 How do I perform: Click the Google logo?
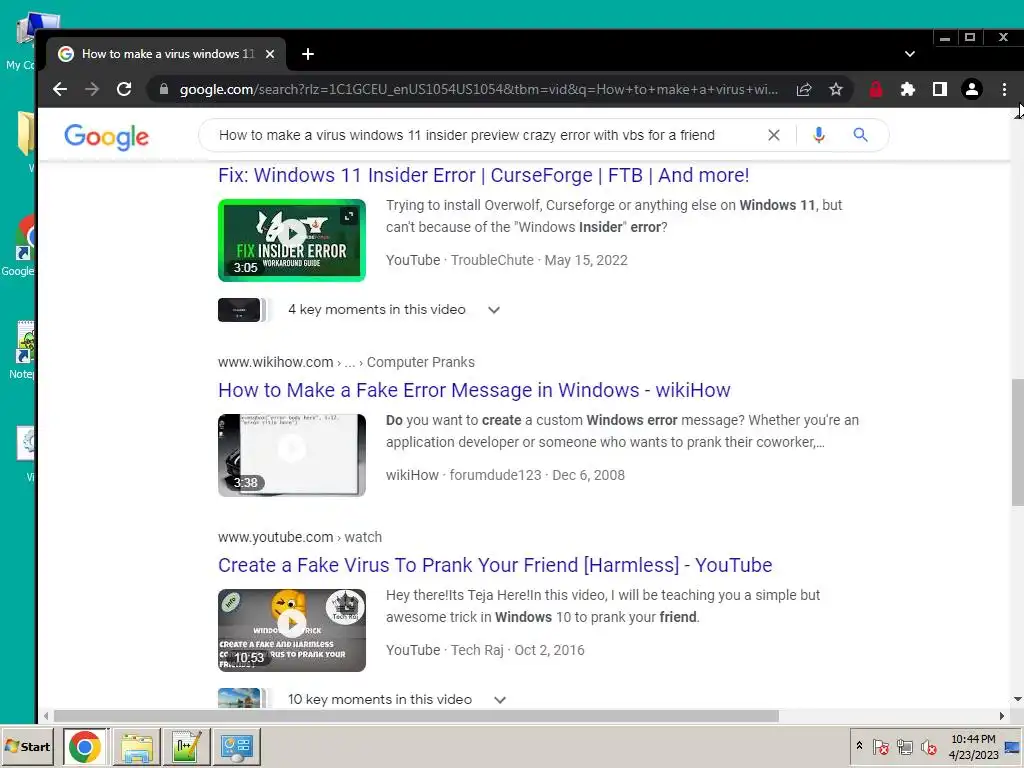106,136
